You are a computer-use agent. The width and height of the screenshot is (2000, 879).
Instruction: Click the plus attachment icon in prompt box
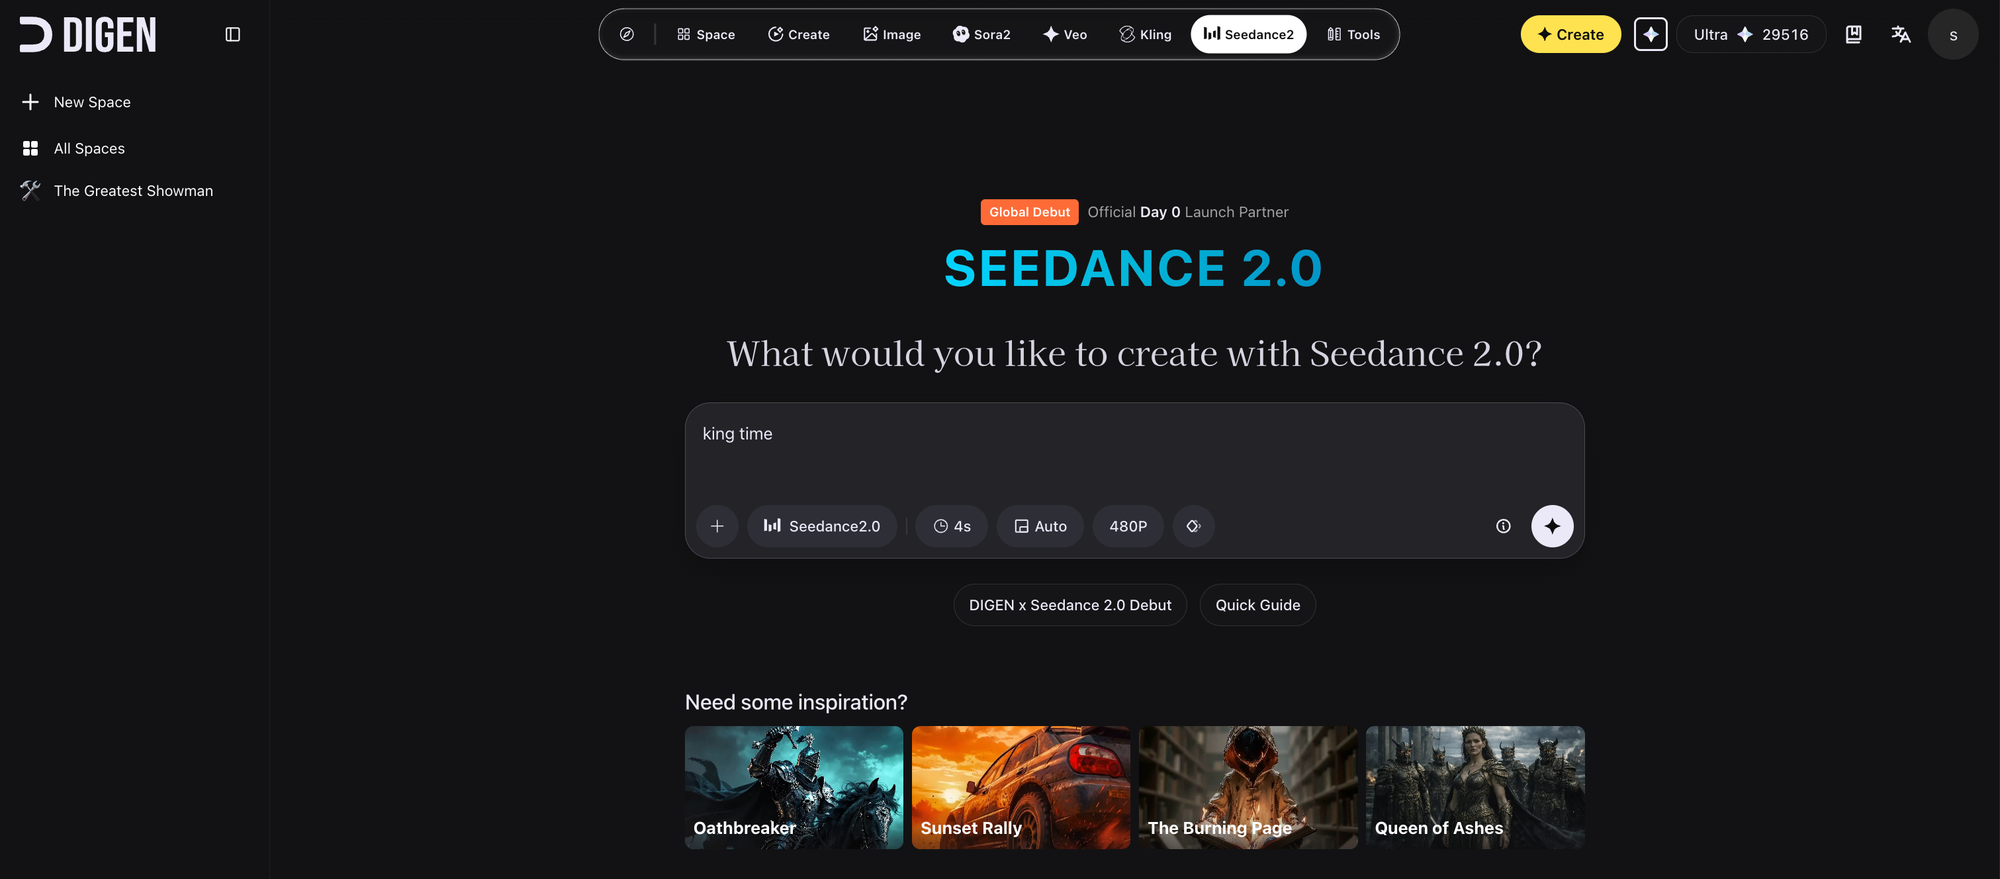(x=717, y=526)
